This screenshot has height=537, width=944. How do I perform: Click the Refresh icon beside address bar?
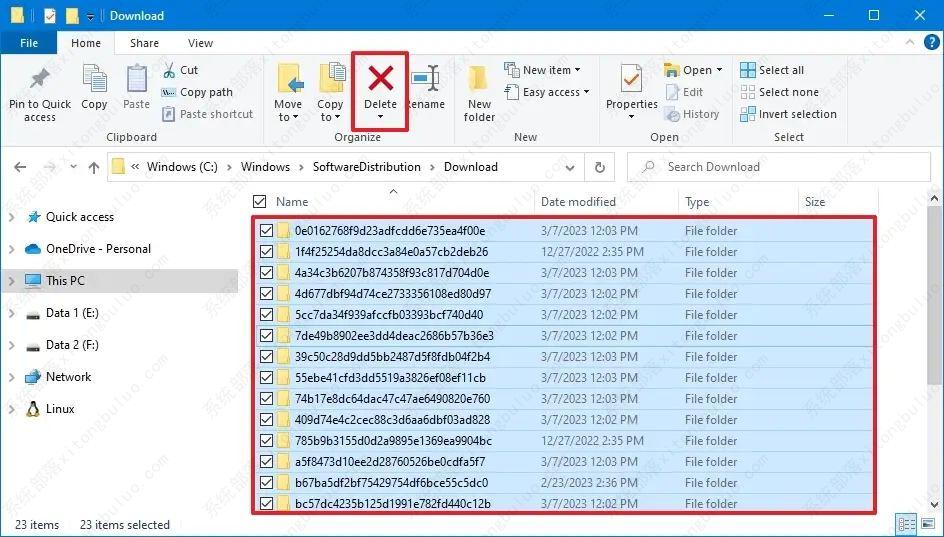600,167
